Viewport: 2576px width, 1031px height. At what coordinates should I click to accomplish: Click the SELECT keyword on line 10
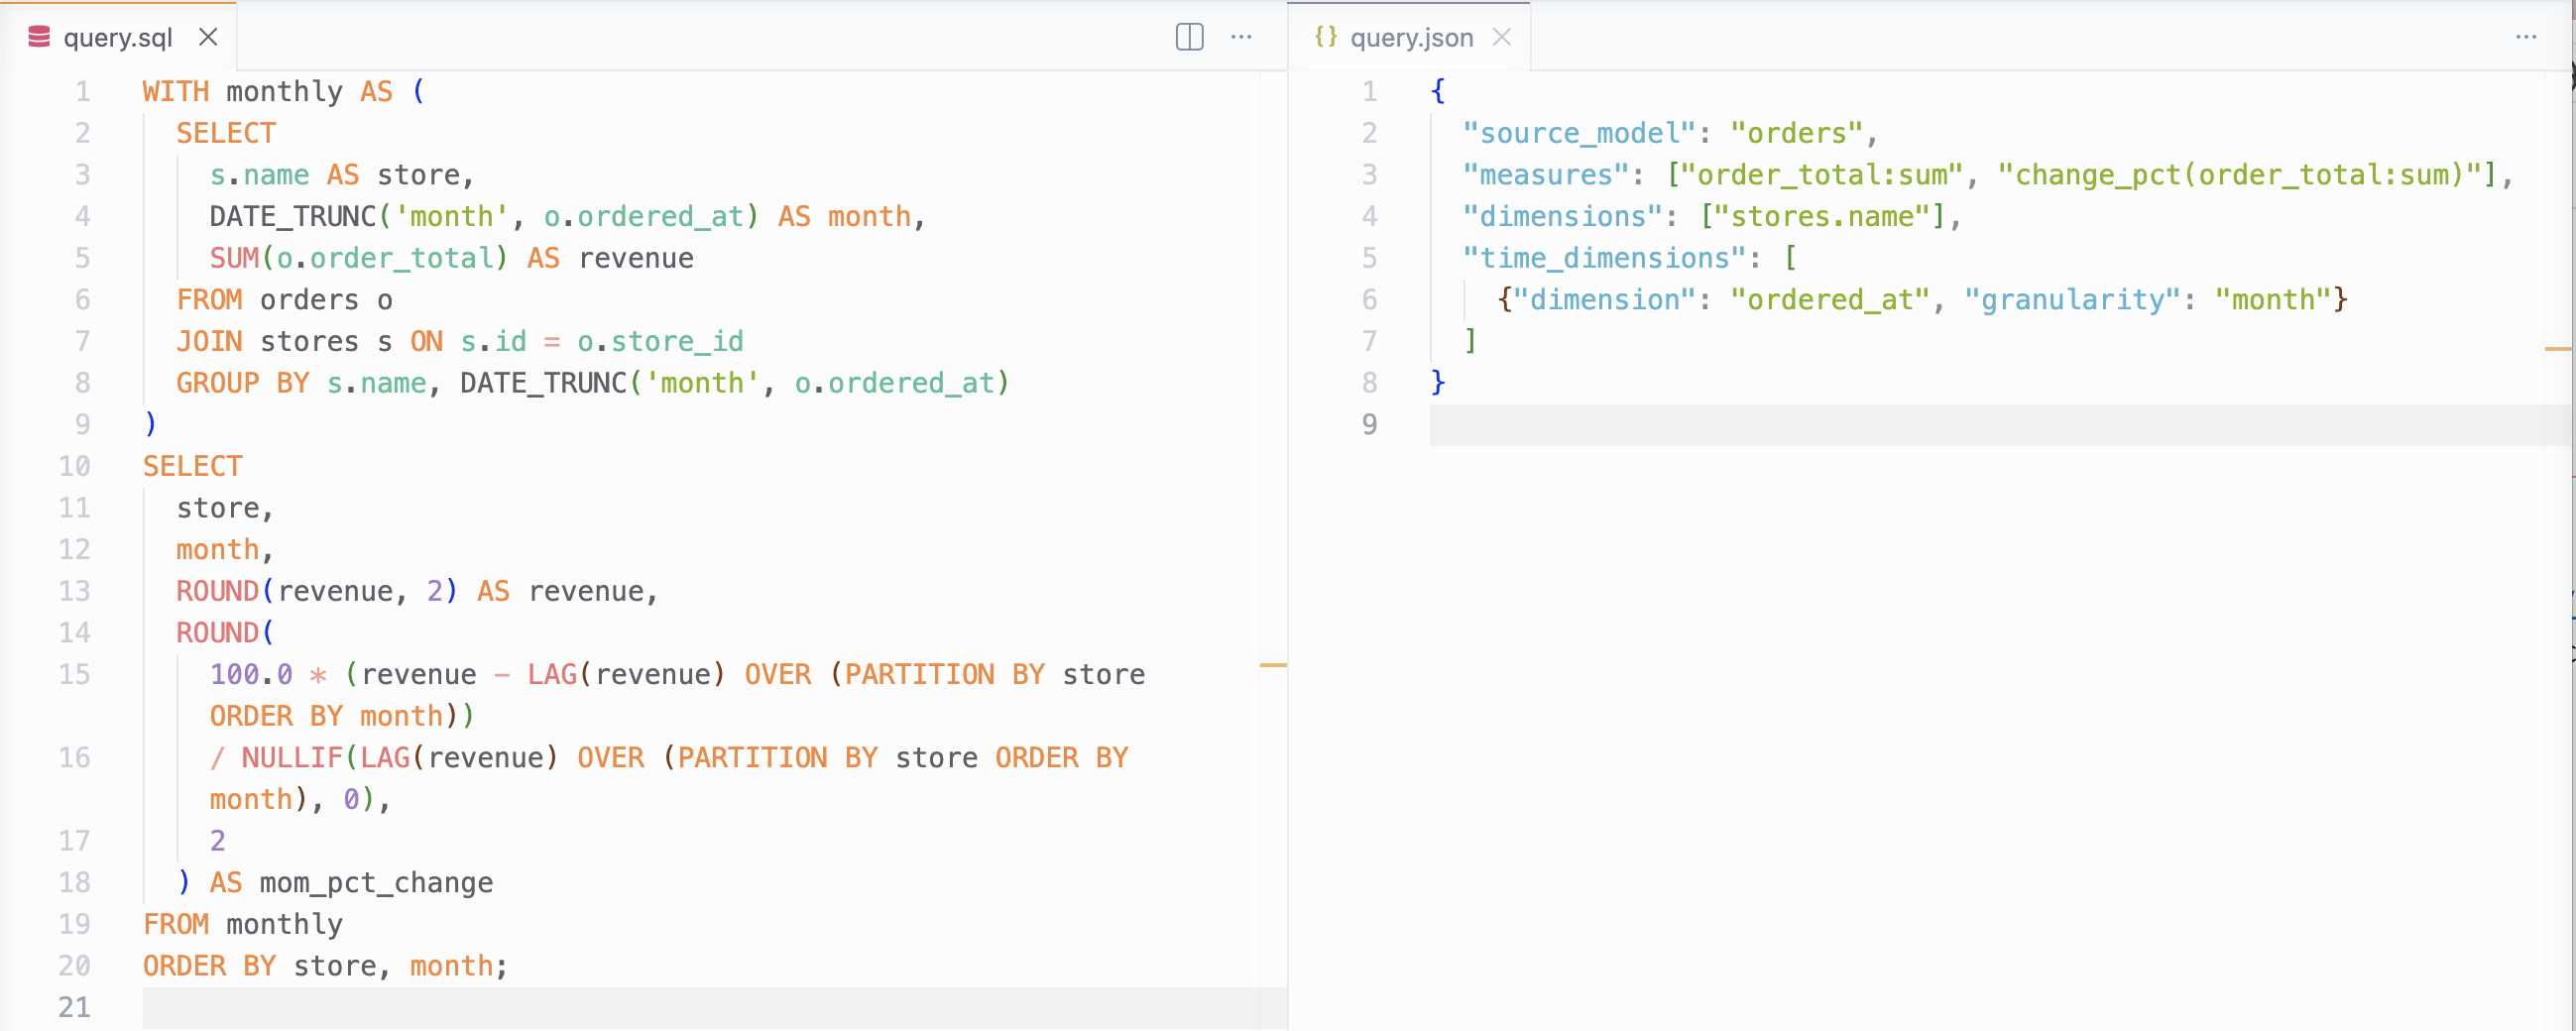pos(192,466)
